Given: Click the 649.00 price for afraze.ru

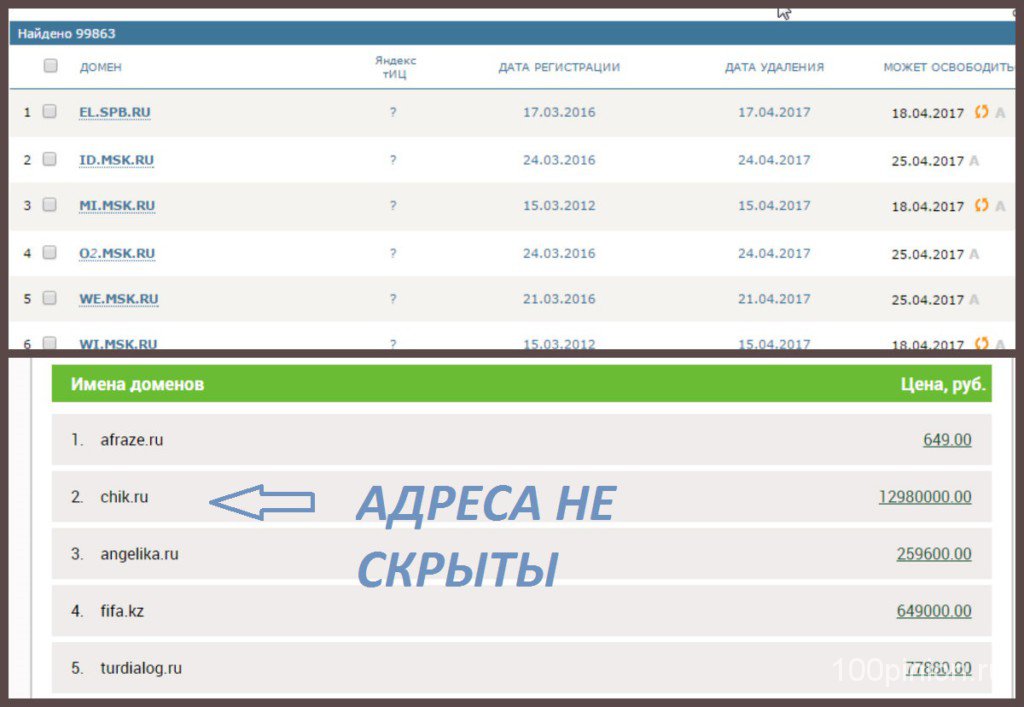Looking at the screenshot, I should [946, 439].
